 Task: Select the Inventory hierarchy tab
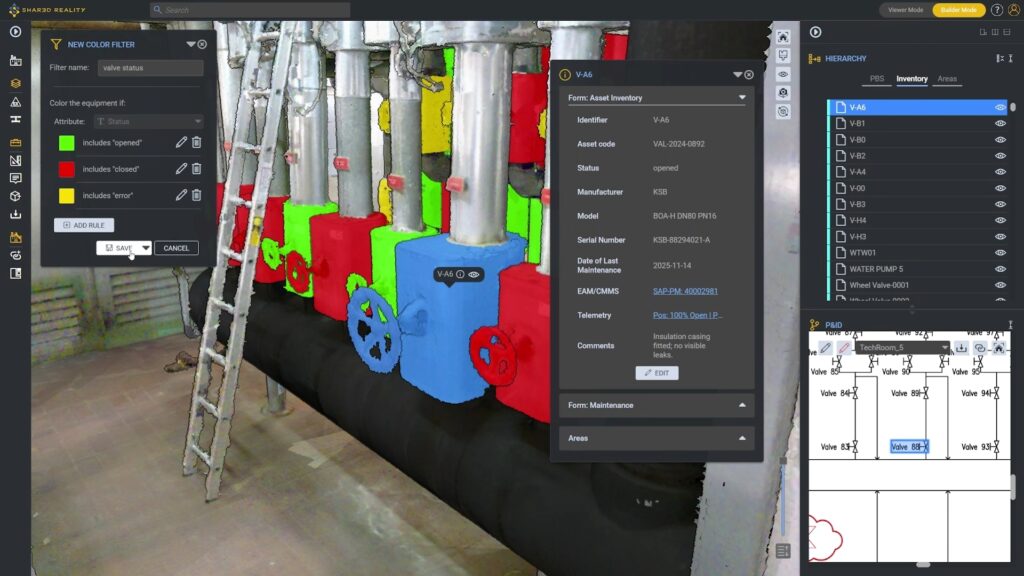tap(912, 78)
